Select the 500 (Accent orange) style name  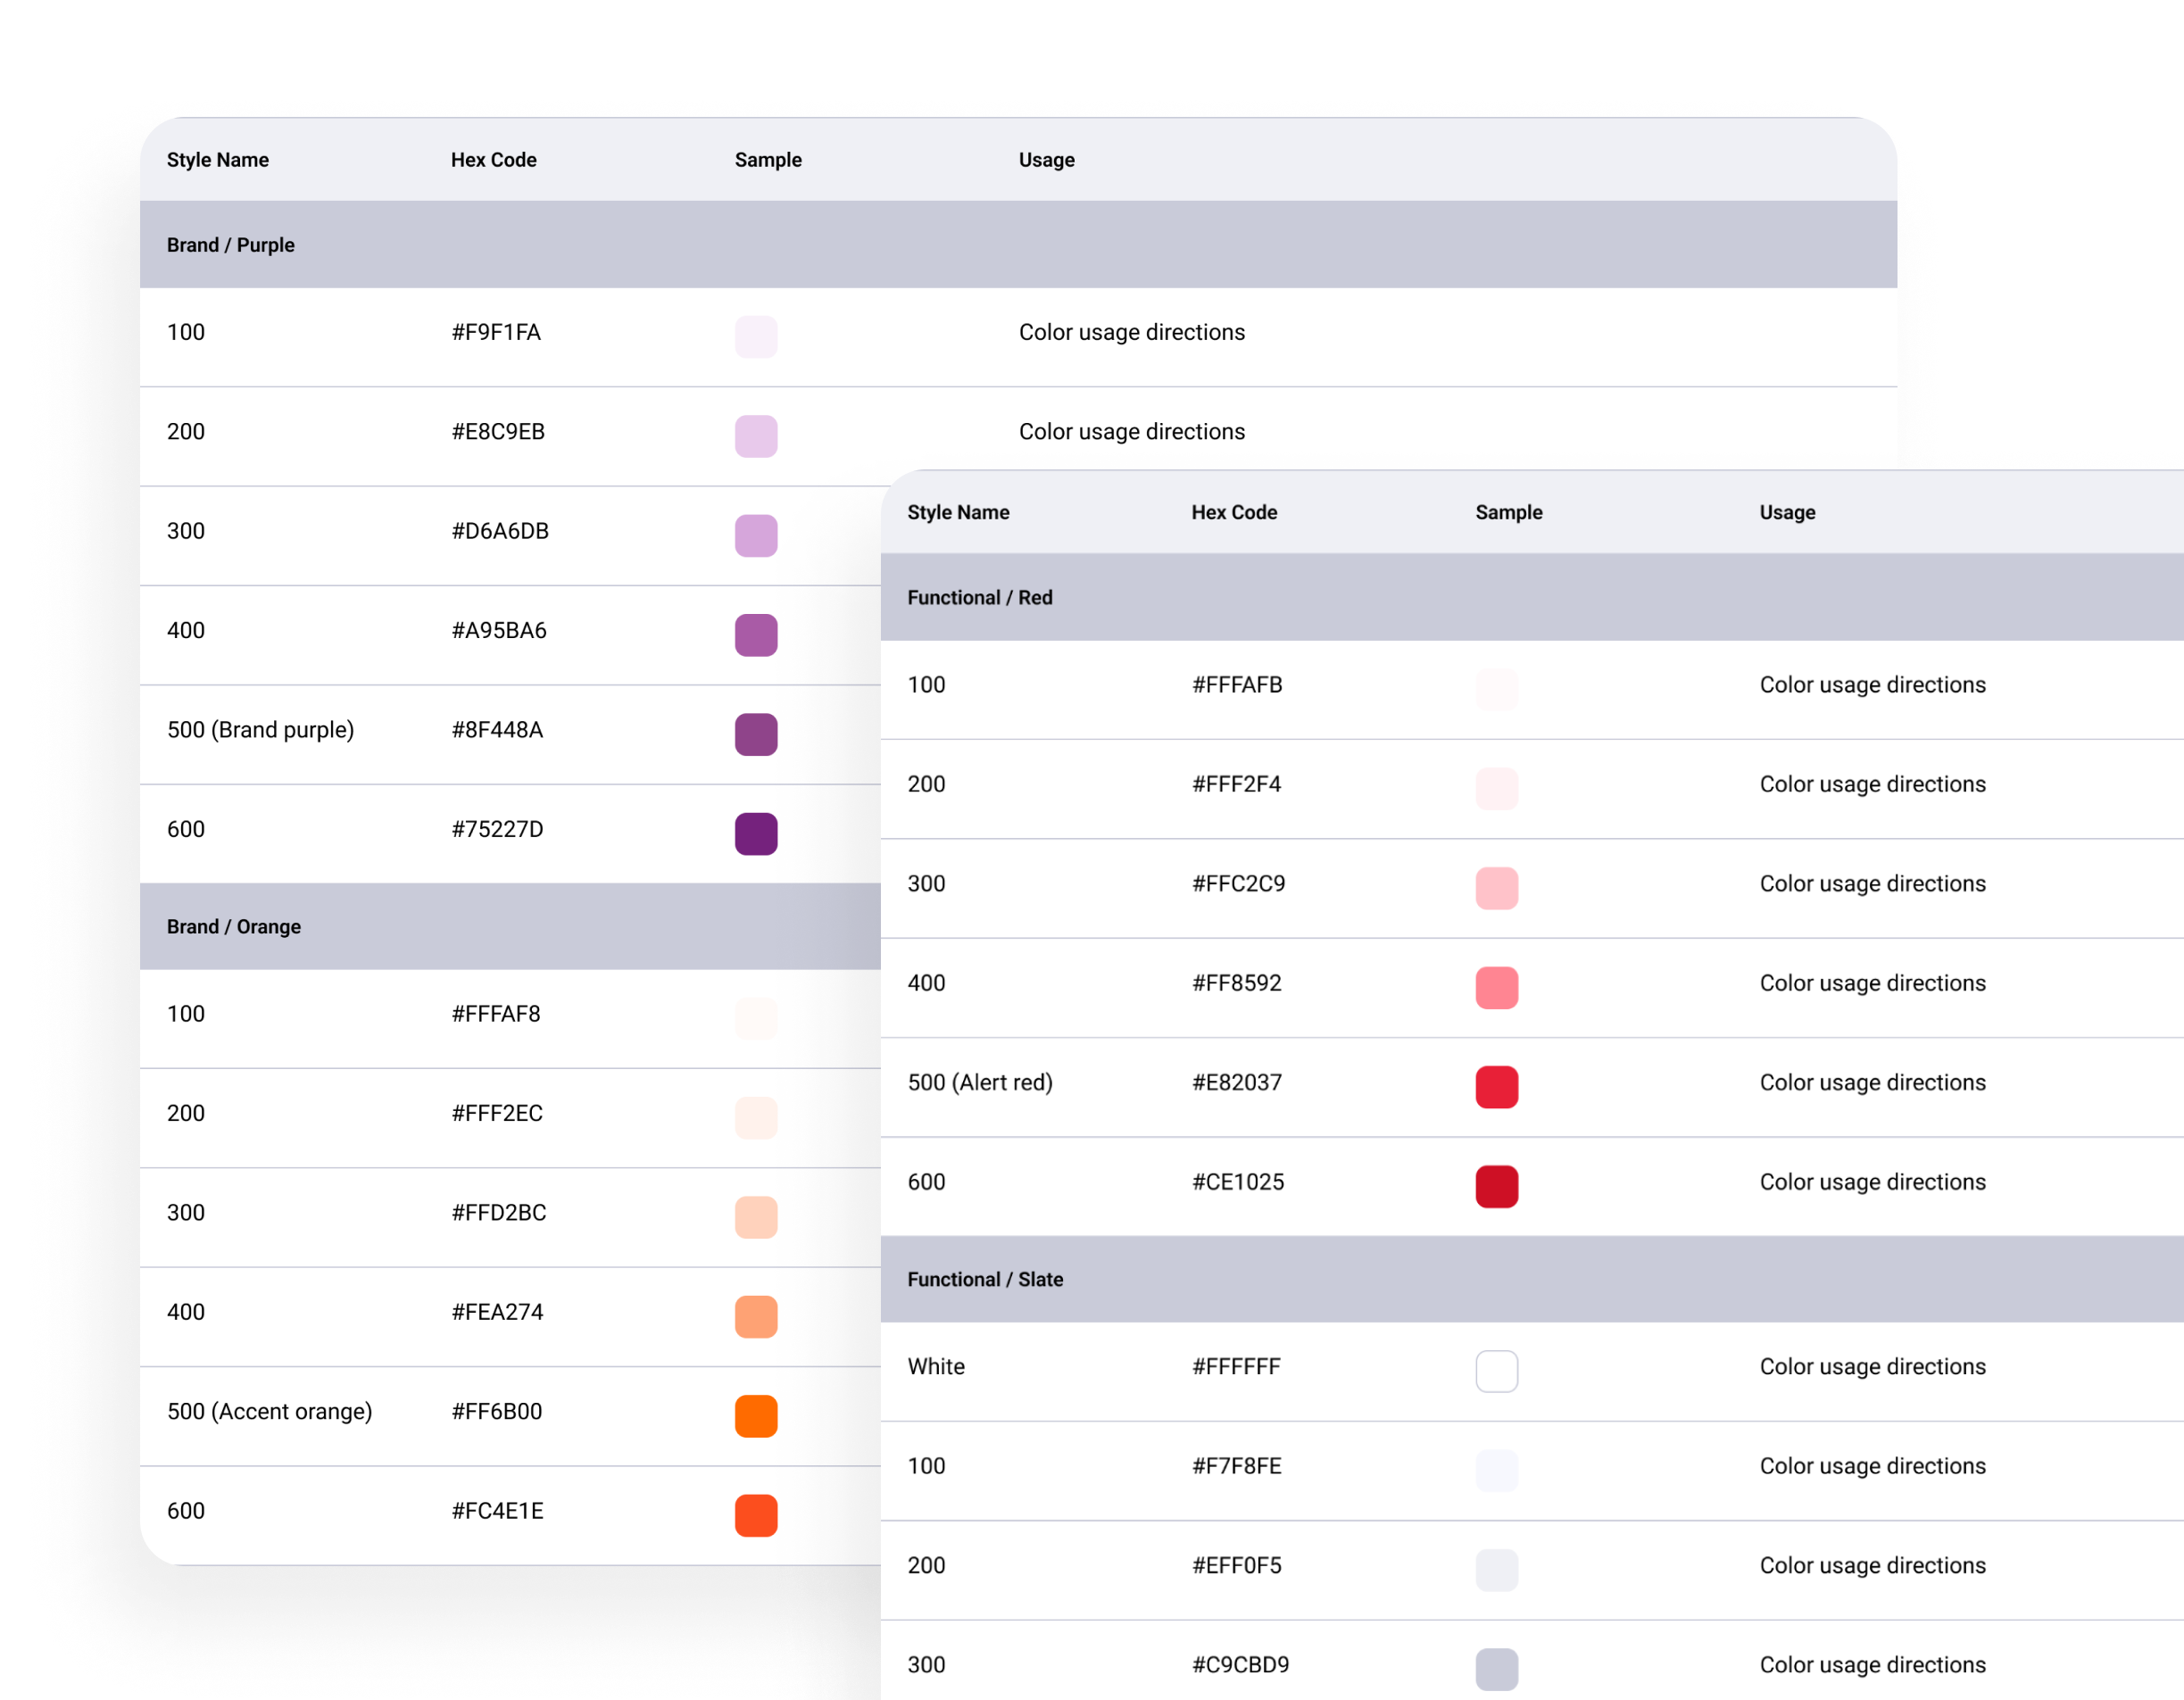pos(269,1411)
